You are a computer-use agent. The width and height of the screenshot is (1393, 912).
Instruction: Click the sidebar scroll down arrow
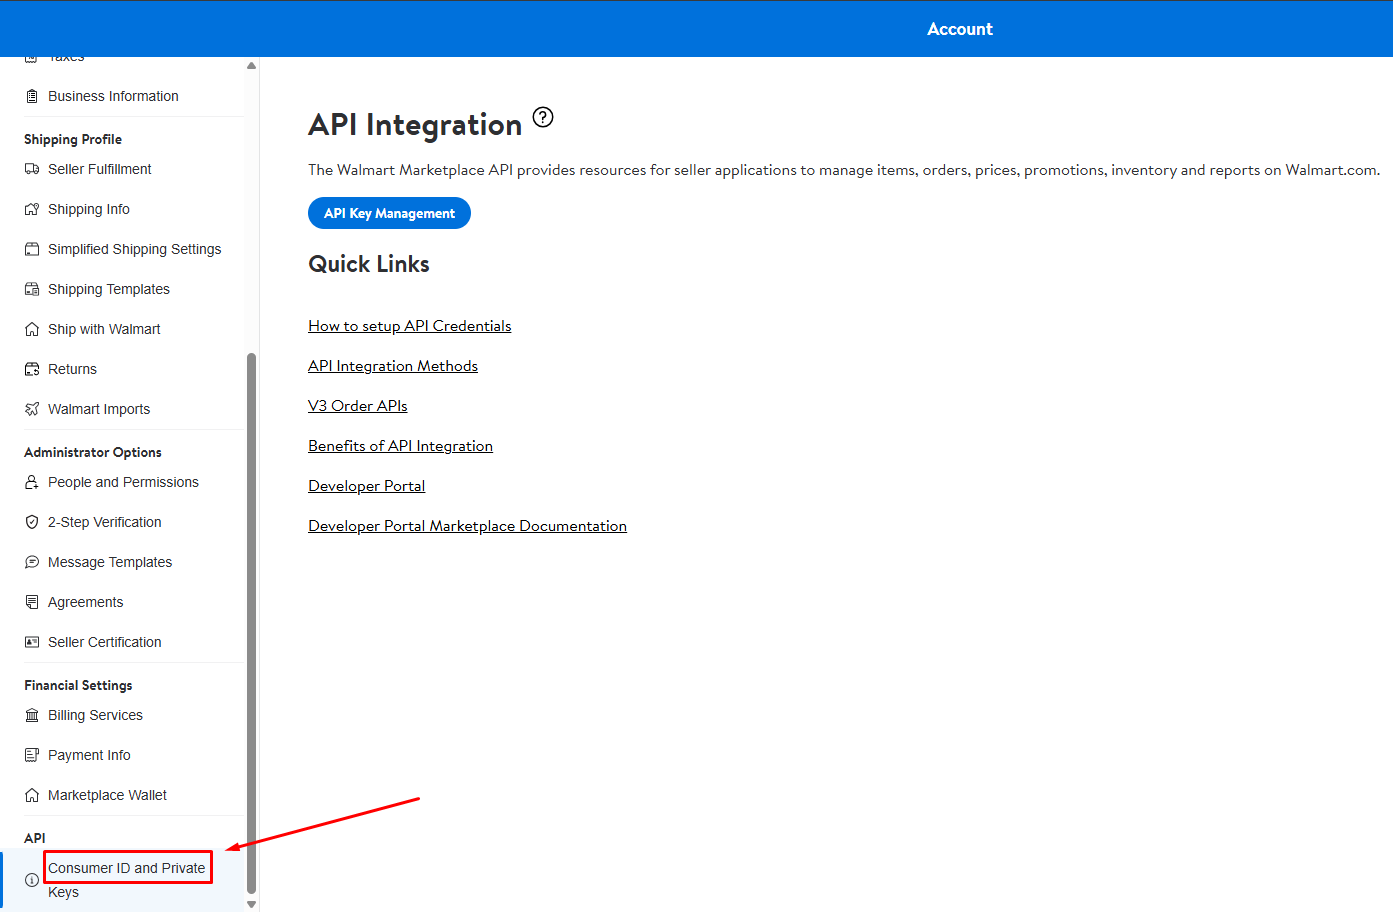(x=251, y=904)
